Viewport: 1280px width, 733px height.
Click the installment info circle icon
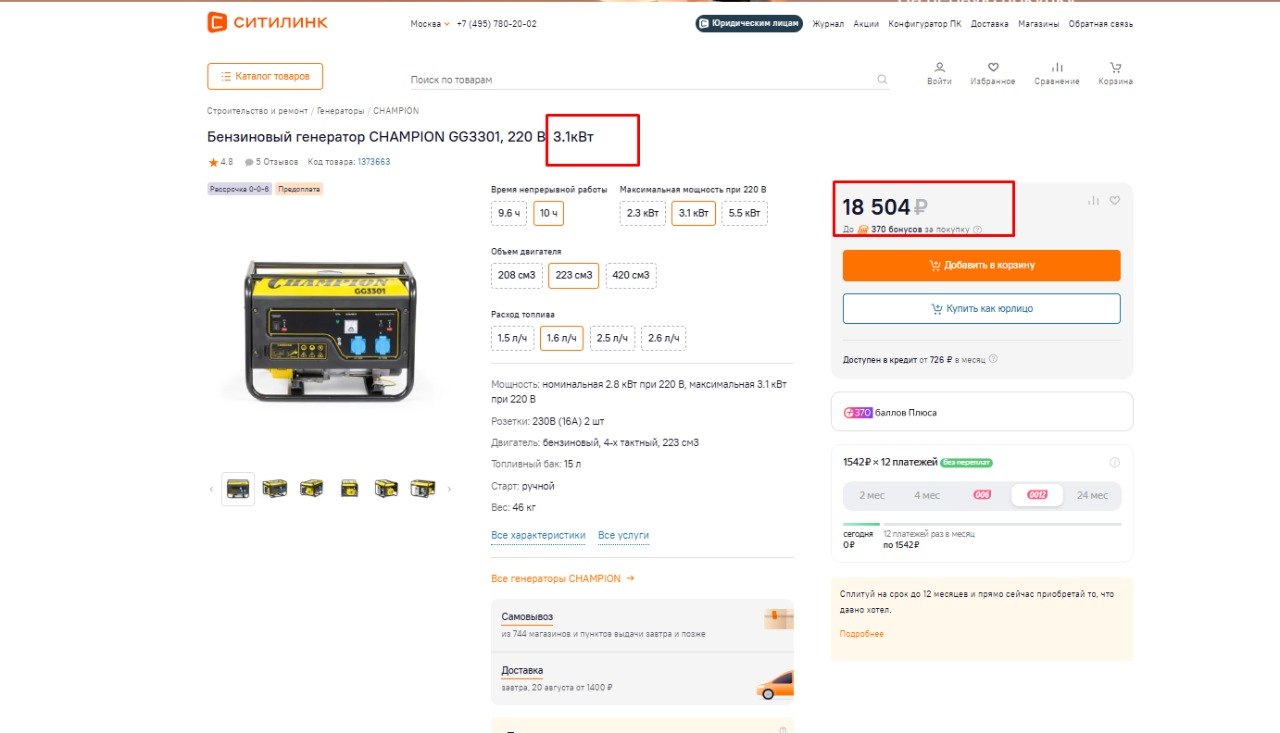(x=1115, y=462)
